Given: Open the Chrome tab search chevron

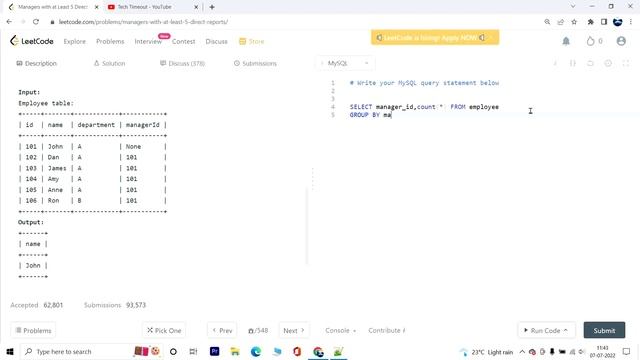Looking at the screenshot, I should 573,7.
